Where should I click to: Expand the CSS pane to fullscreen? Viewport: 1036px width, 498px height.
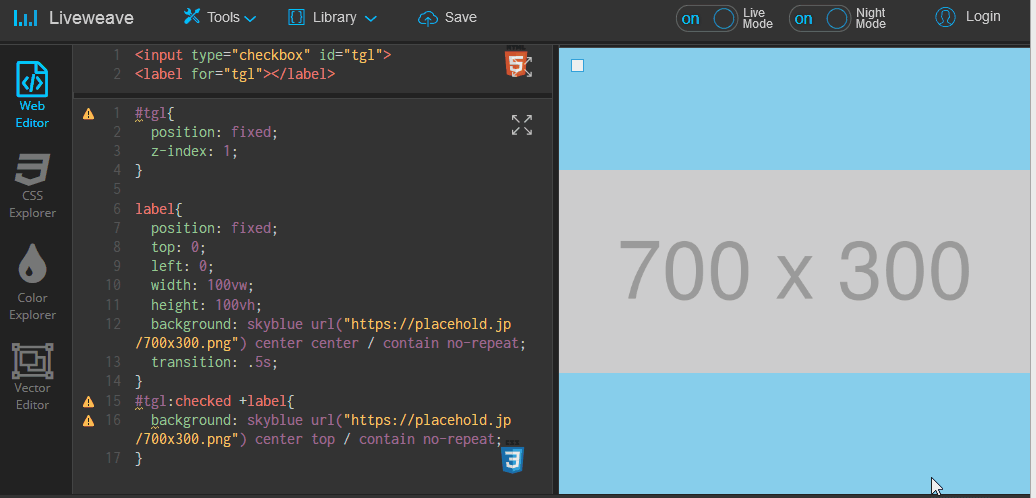tap(521, 125)
